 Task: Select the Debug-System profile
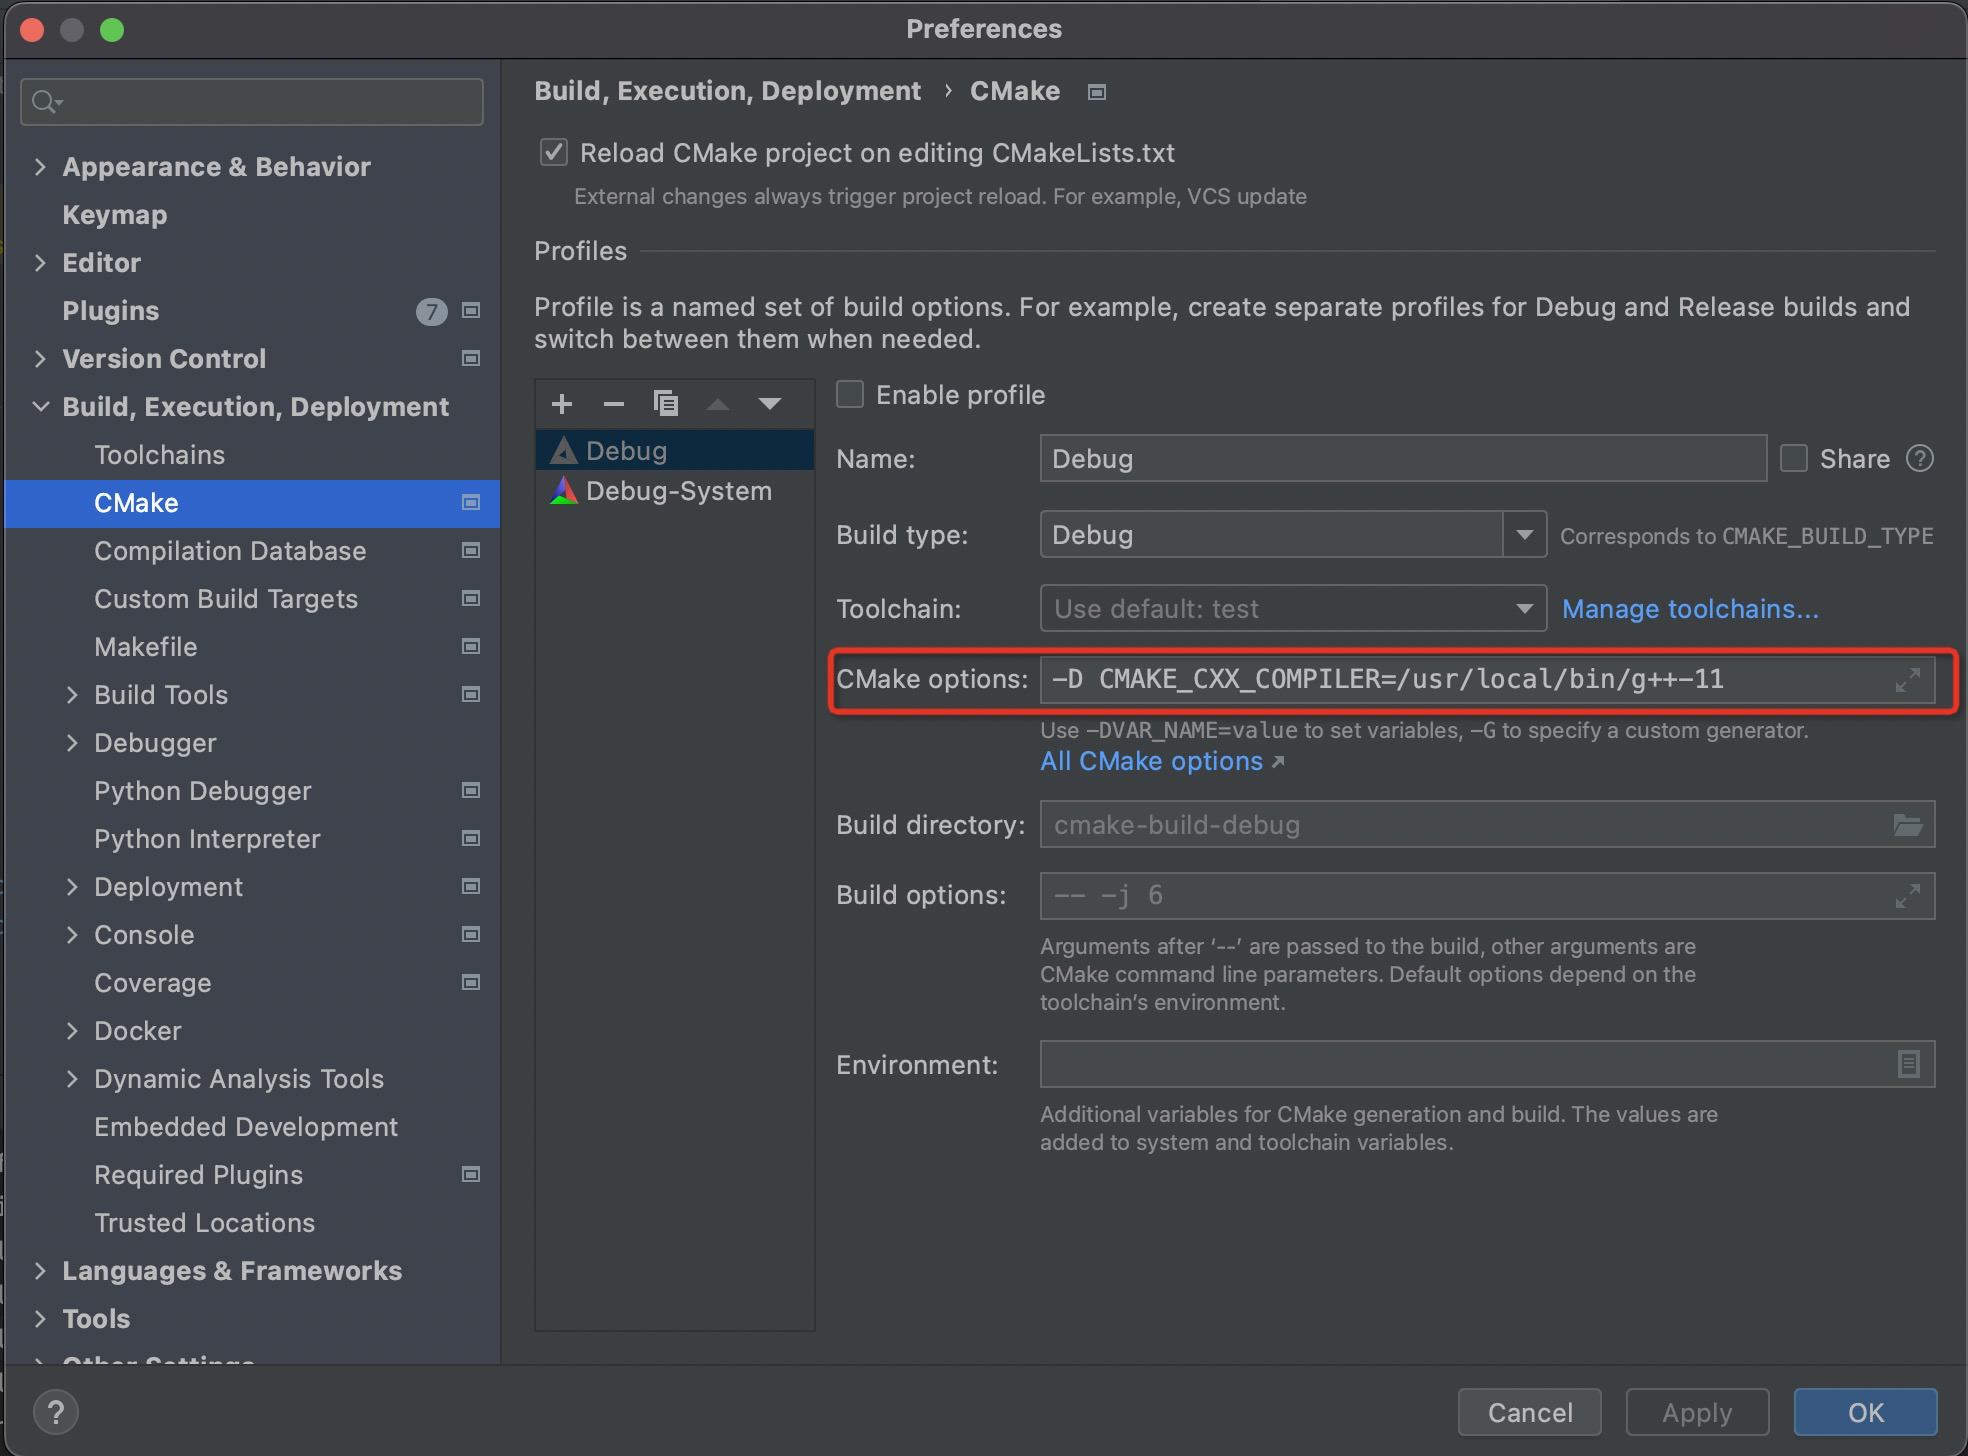click(x=678, y=491)
